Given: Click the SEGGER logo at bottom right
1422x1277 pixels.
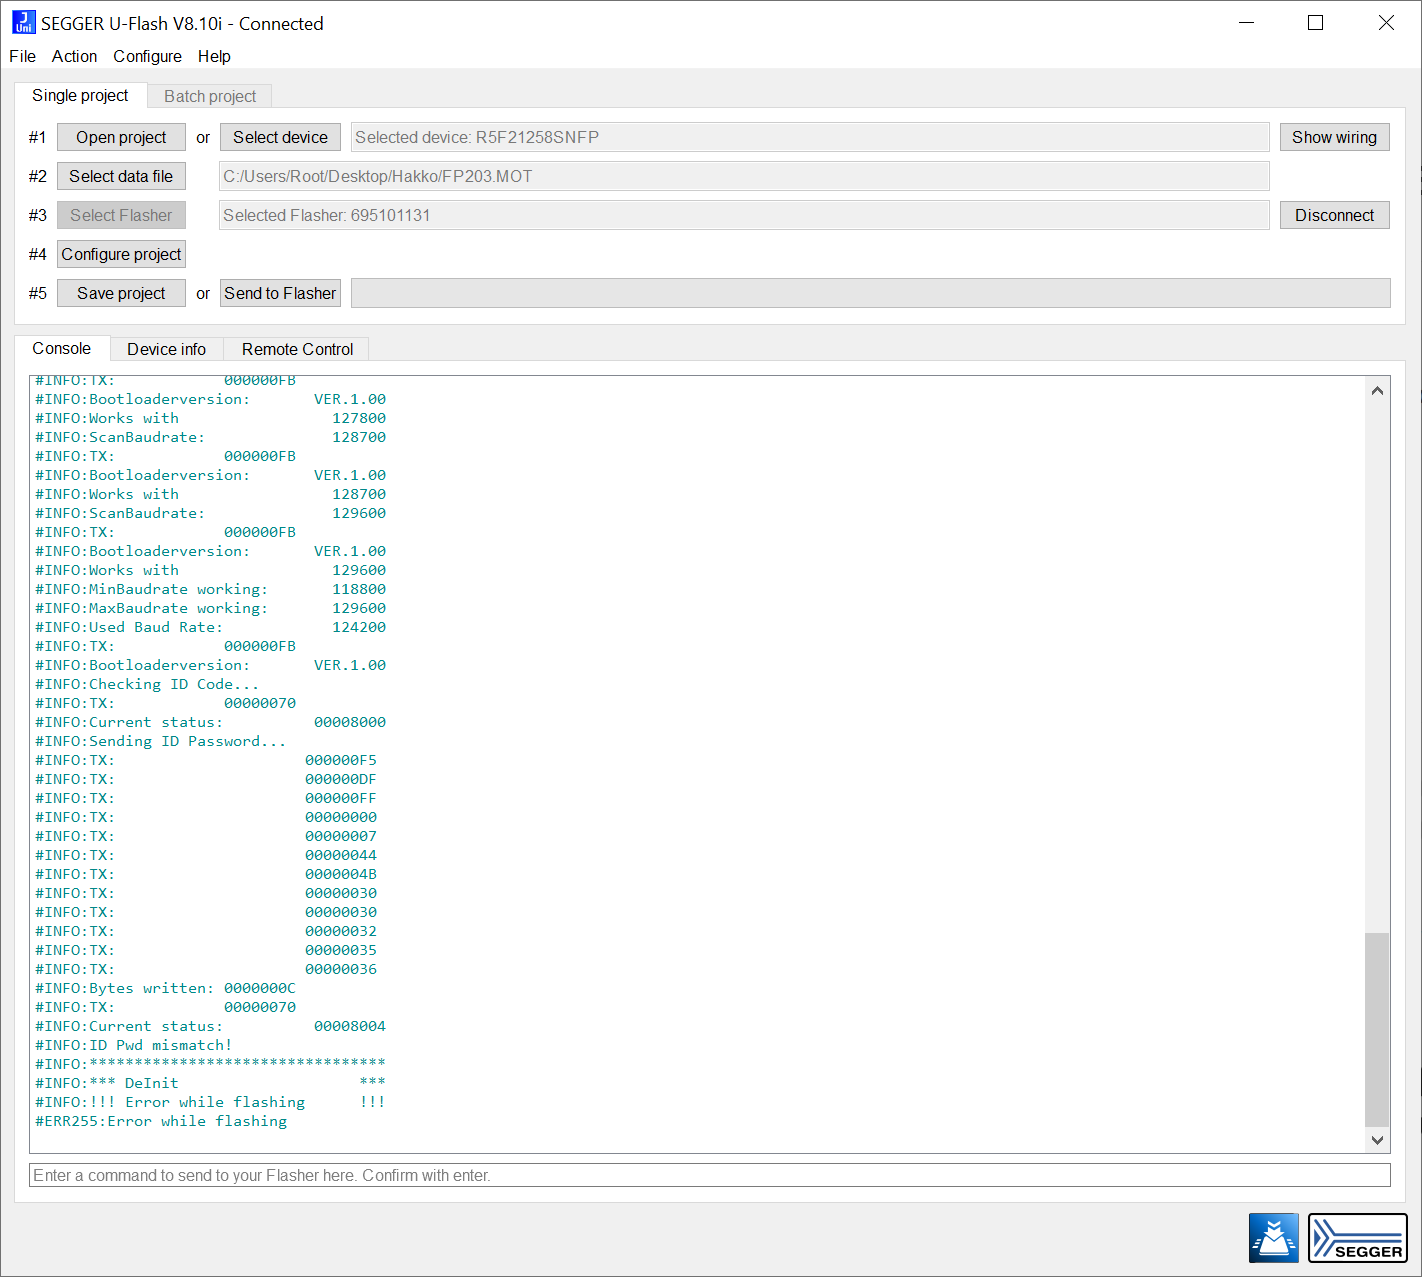Looking at the screenshot, I should [x=1357, y=1238].
